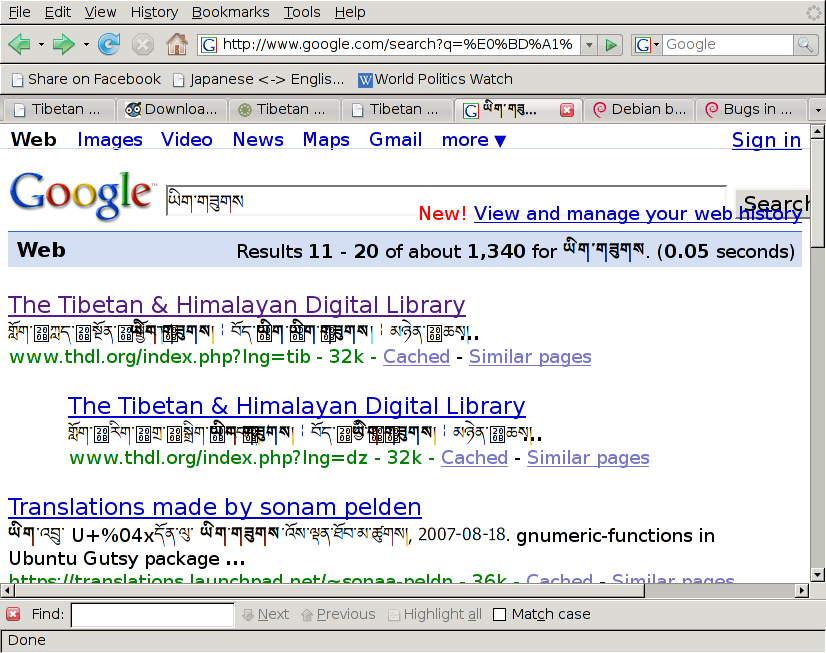Screen dimensions: 826x653
Task: Click the Highlight all button
Action: coord(435,615)
